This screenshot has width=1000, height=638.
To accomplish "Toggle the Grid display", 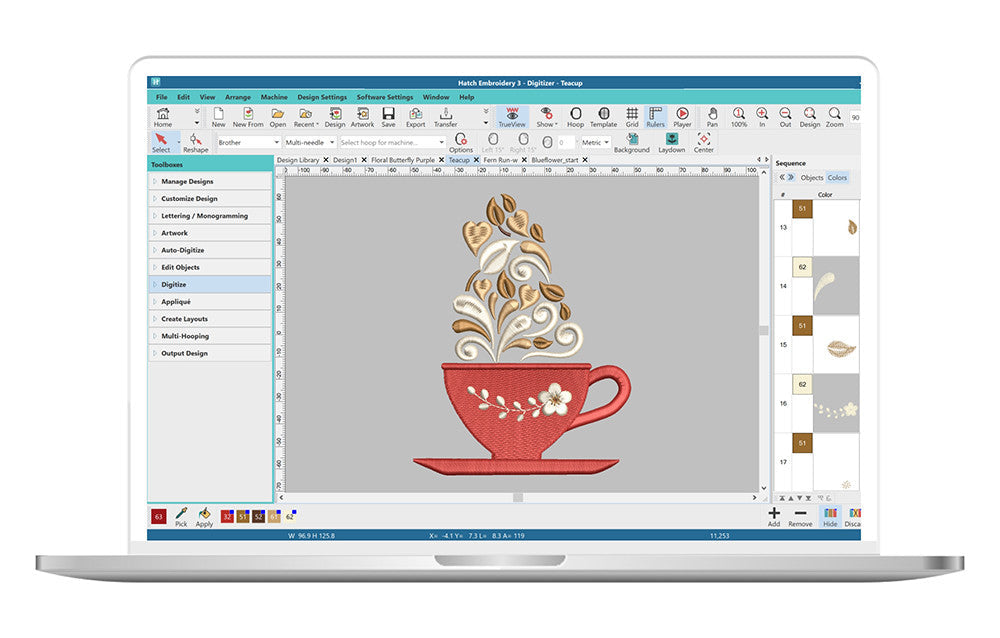I will point(632,117).
